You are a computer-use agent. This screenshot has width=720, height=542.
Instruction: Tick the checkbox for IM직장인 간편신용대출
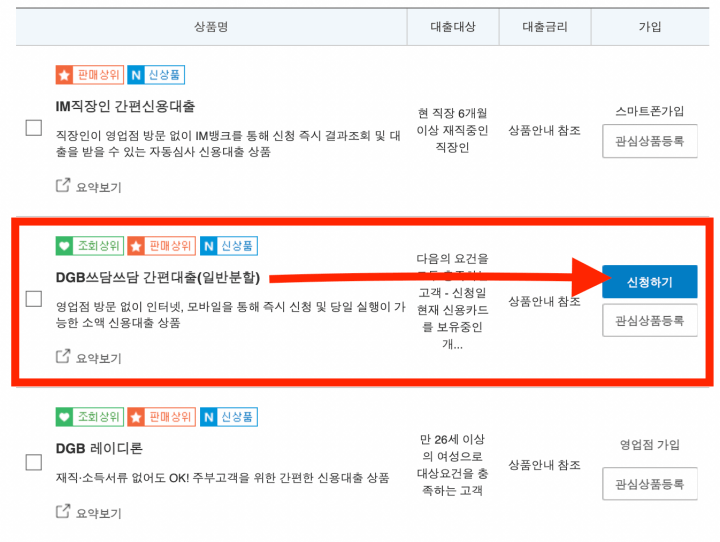(x=34, y=128)
